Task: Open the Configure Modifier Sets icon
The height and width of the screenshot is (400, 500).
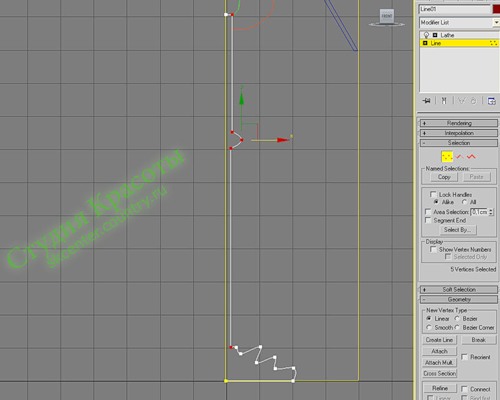Action: [x=491, y=101]
